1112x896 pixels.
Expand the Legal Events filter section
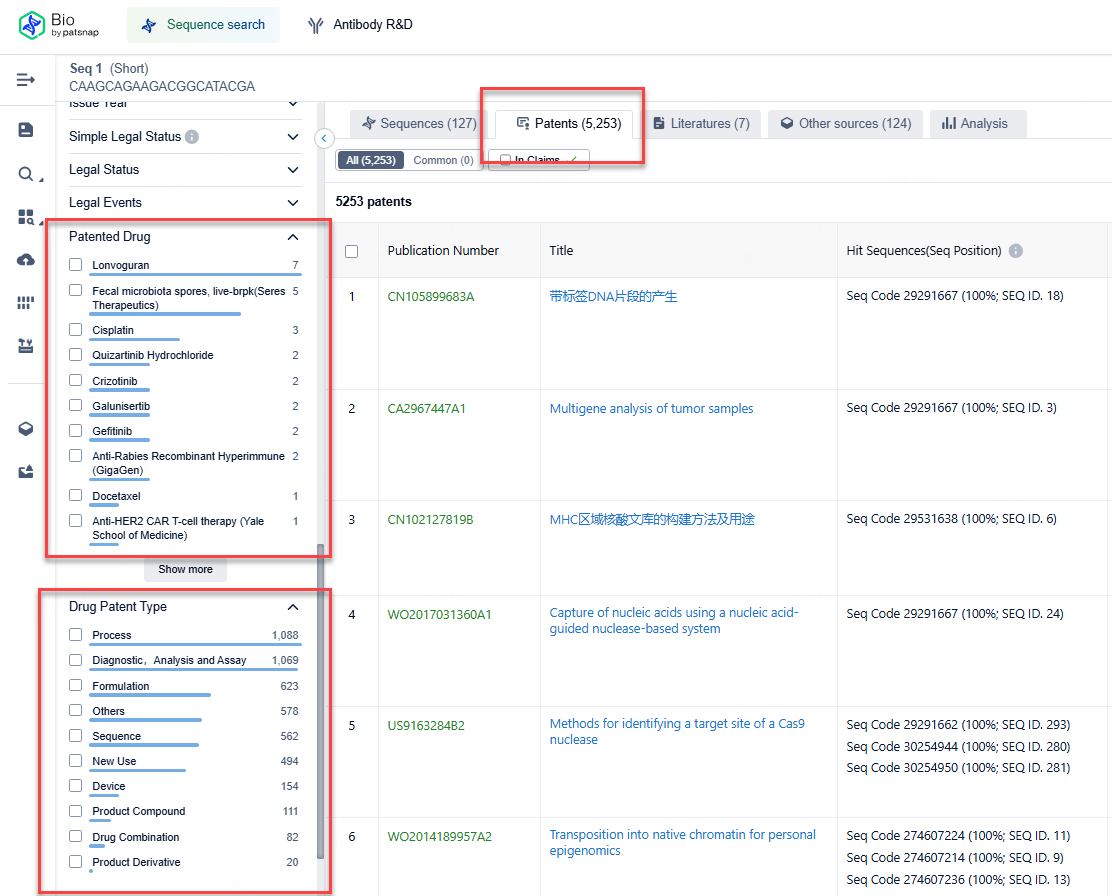[x=292, y=203]
